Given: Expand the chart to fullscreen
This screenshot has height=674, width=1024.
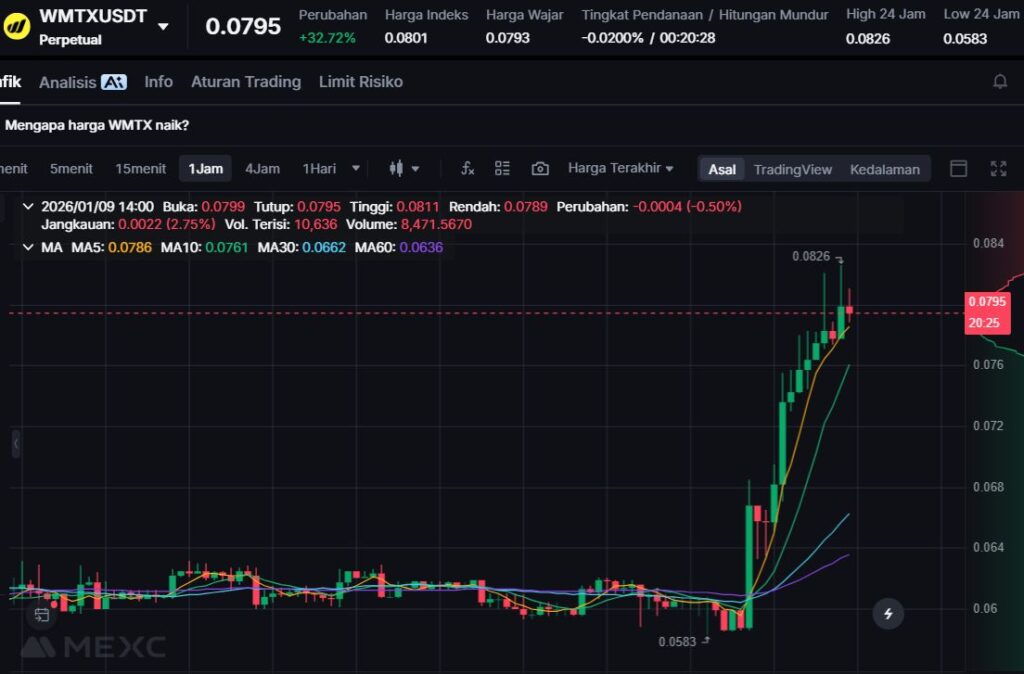Looking at the screenshot, I should 998,169.
